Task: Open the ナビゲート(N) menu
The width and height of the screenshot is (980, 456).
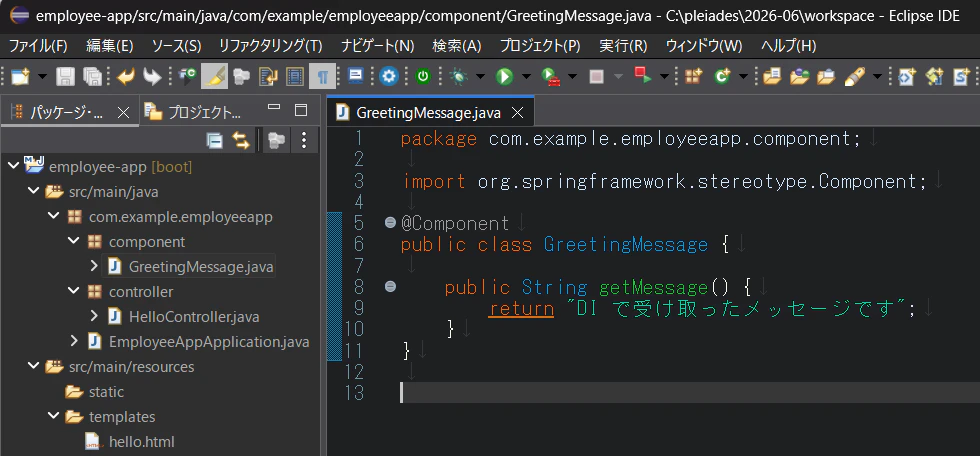Action: click(x=378, y=46)
